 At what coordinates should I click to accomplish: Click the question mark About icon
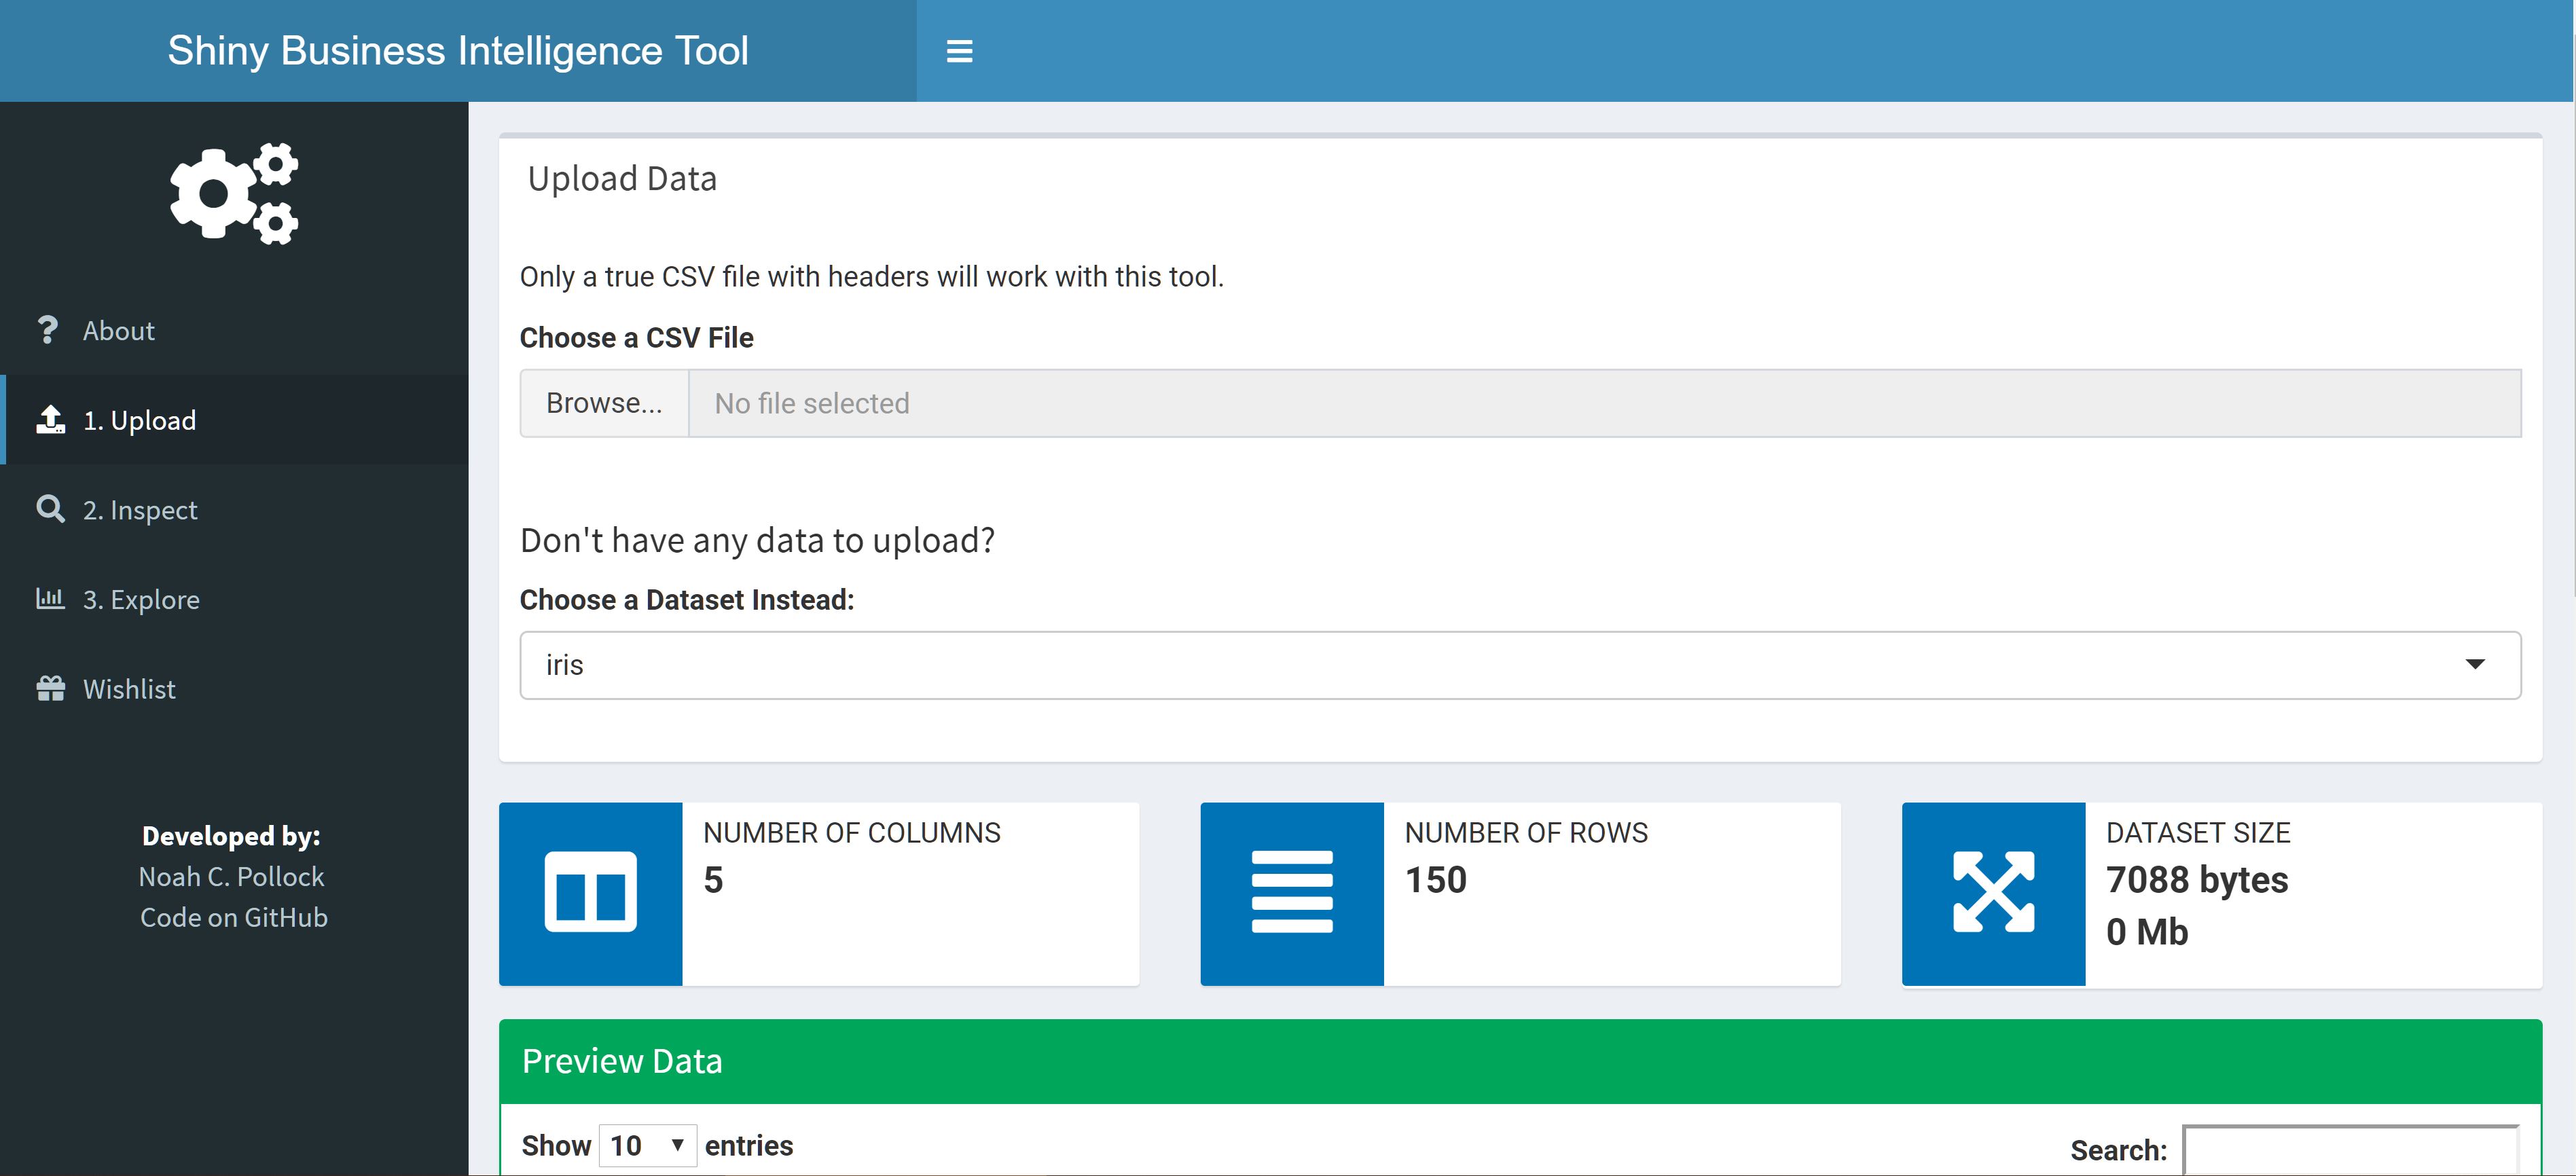[x=49, y=329]
